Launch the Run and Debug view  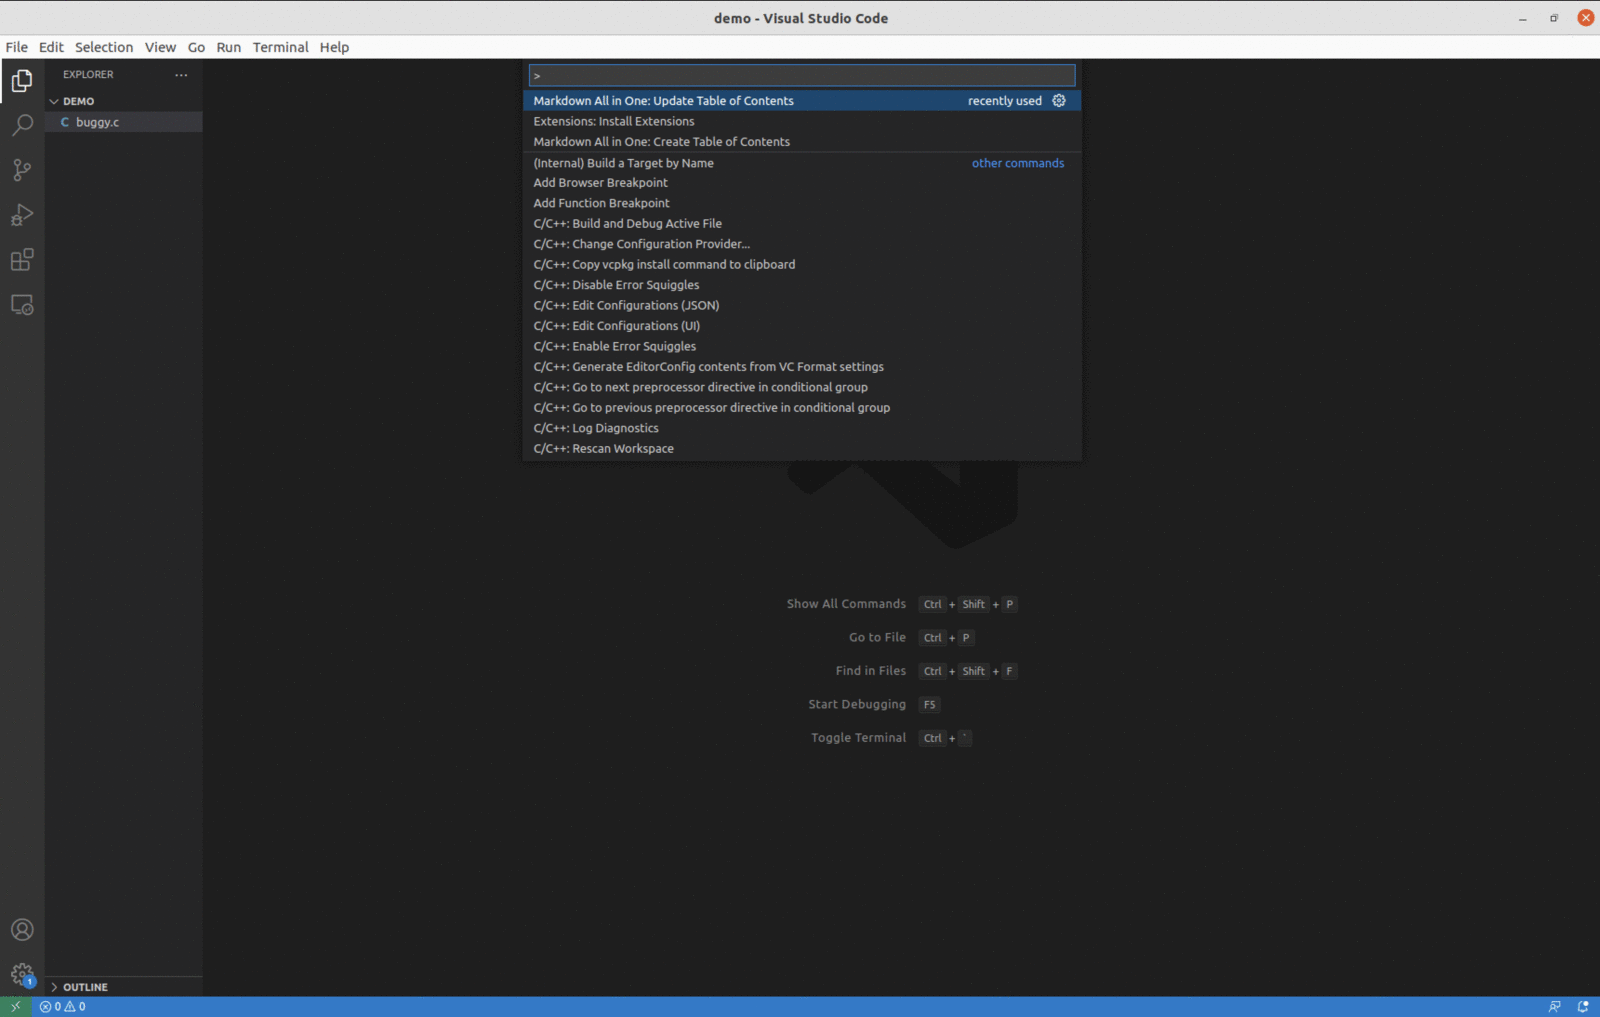22,215
